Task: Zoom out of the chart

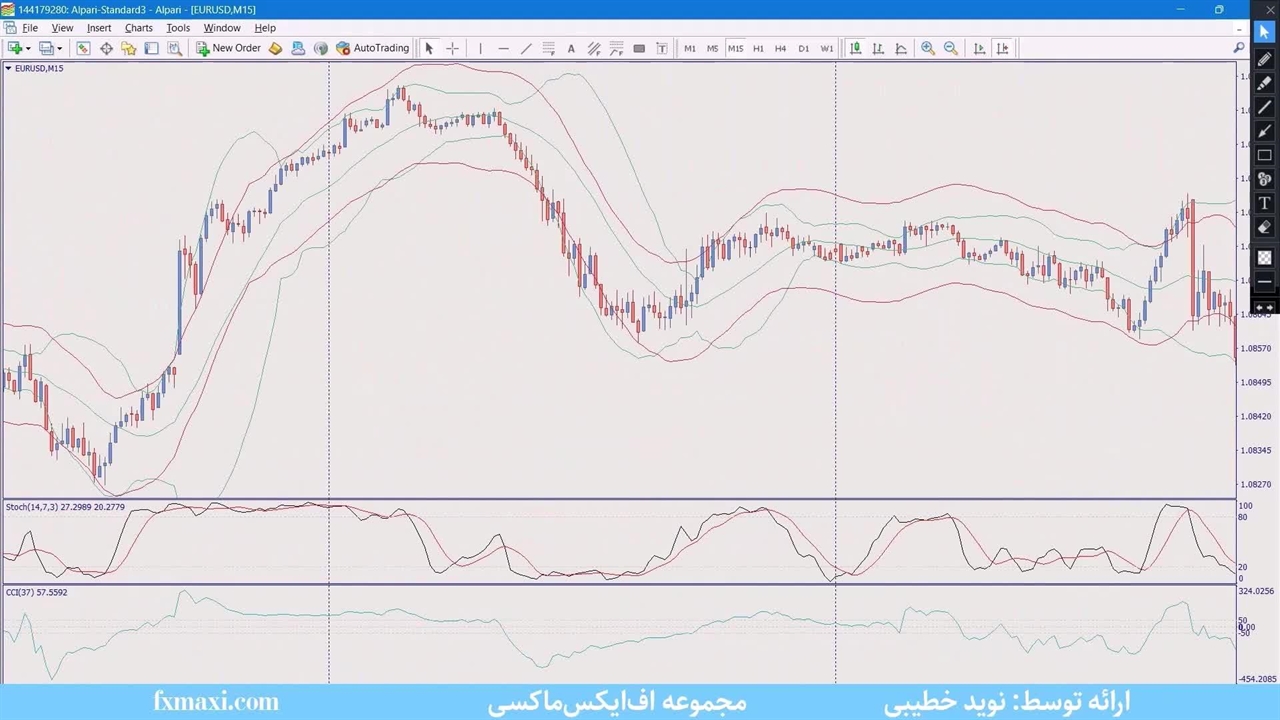Action: click(951, 48)
